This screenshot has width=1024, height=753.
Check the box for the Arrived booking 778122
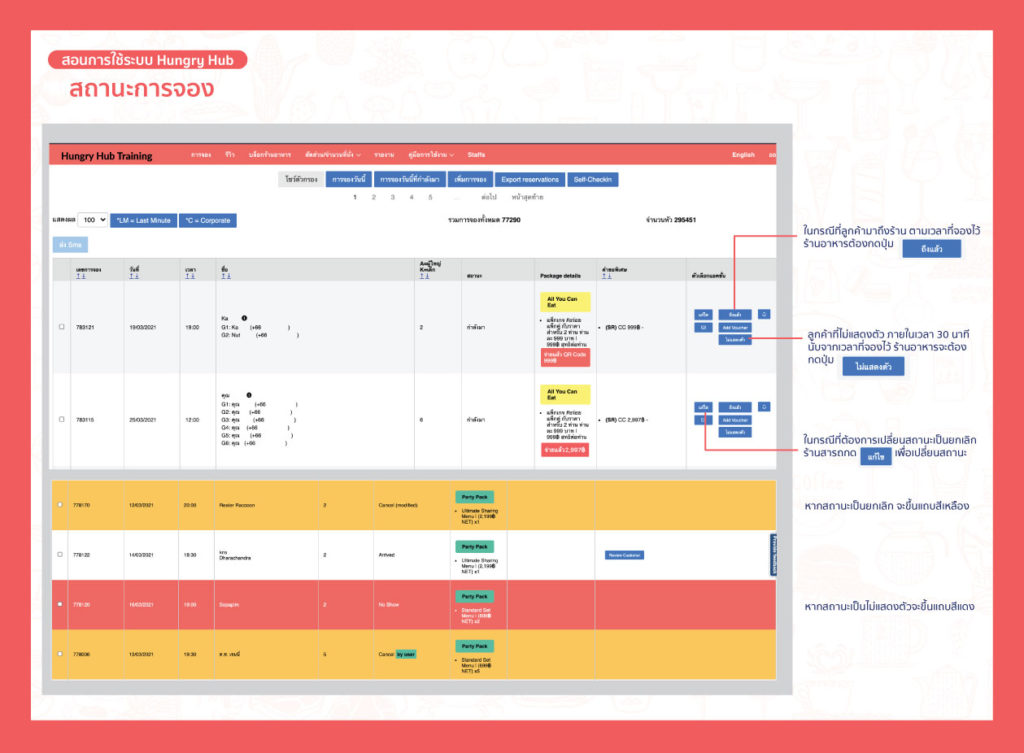pos(60,554)
